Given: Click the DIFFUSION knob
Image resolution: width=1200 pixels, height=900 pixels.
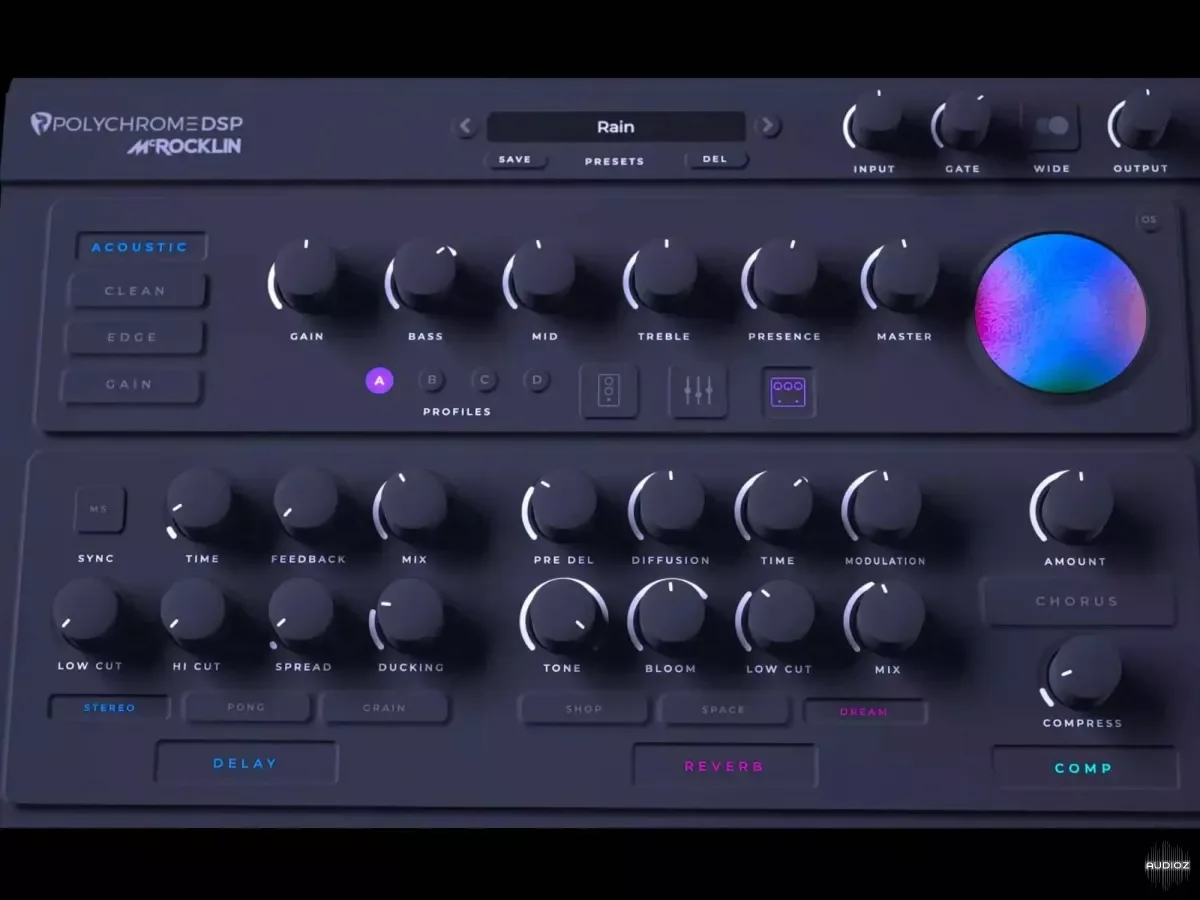Looking at the screenshot, I should click(669, 506).
